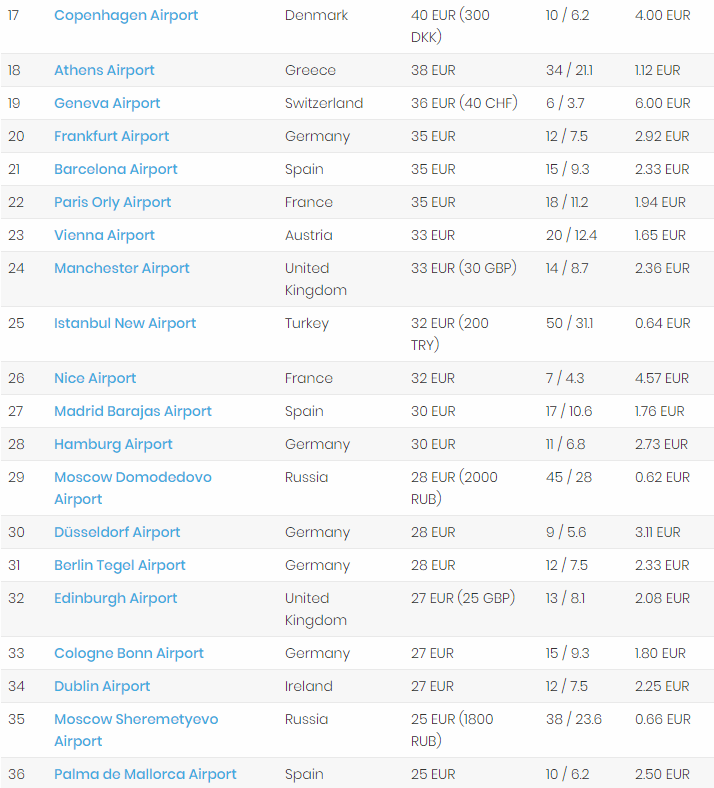Select the Dublin Airport link

(102, 686)
